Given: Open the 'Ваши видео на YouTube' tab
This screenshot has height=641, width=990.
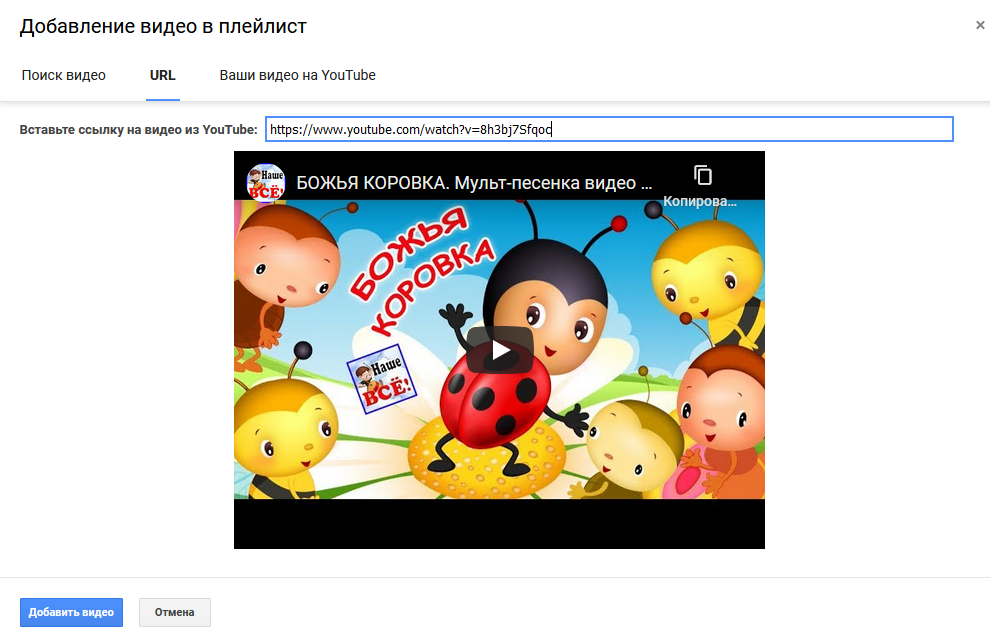Looking at the screenshot, I should (297, 75).
